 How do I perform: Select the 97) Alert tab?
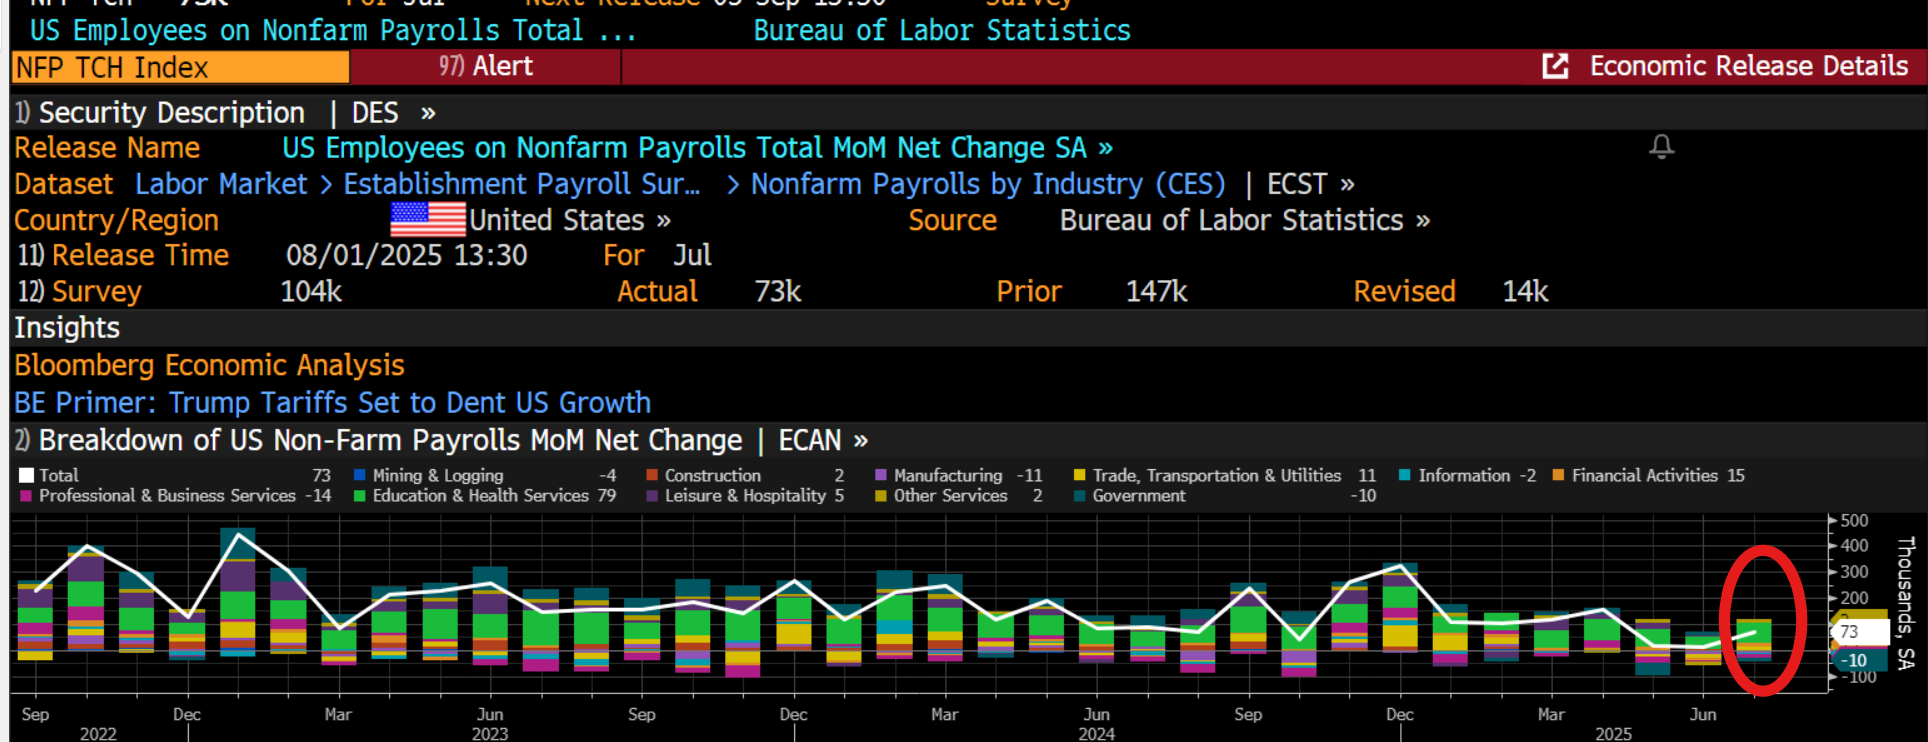486,66
